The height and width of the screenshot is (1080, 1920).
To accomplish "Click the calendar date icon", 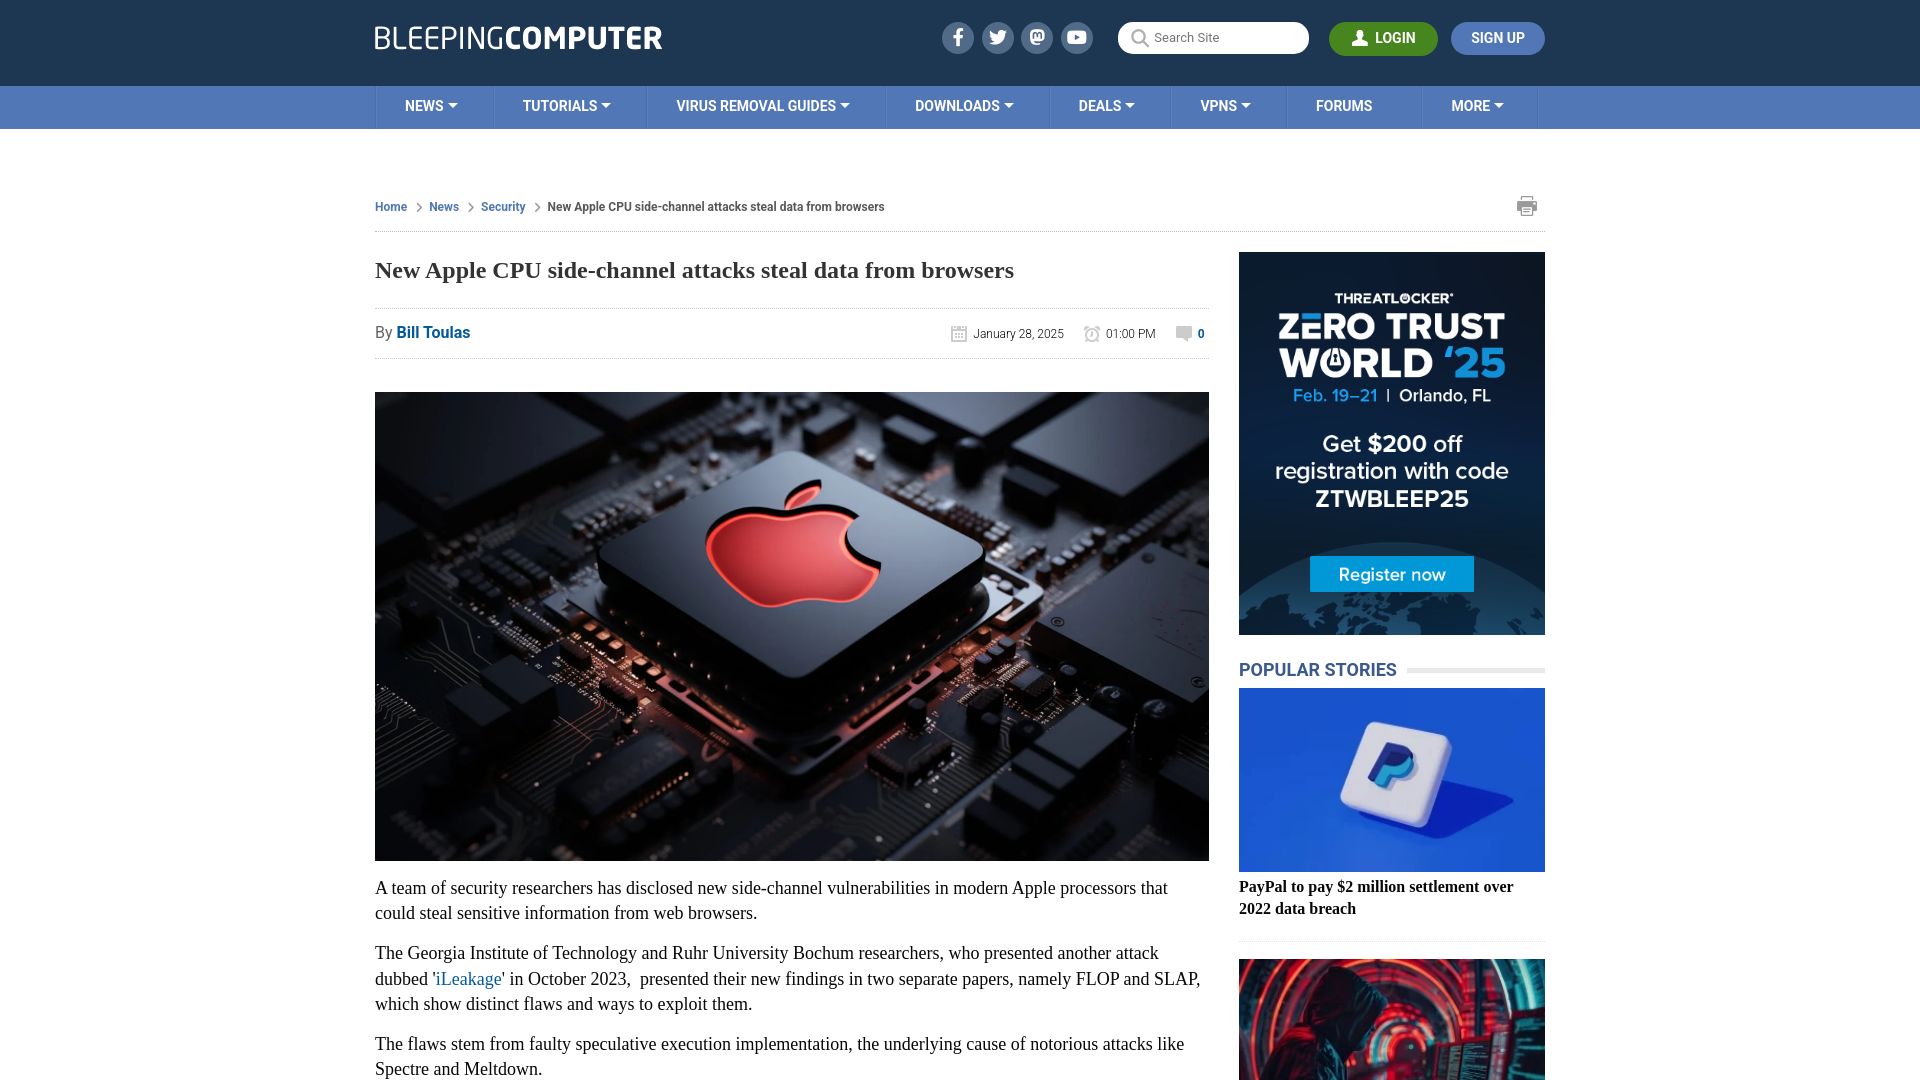I will [957, 332].
